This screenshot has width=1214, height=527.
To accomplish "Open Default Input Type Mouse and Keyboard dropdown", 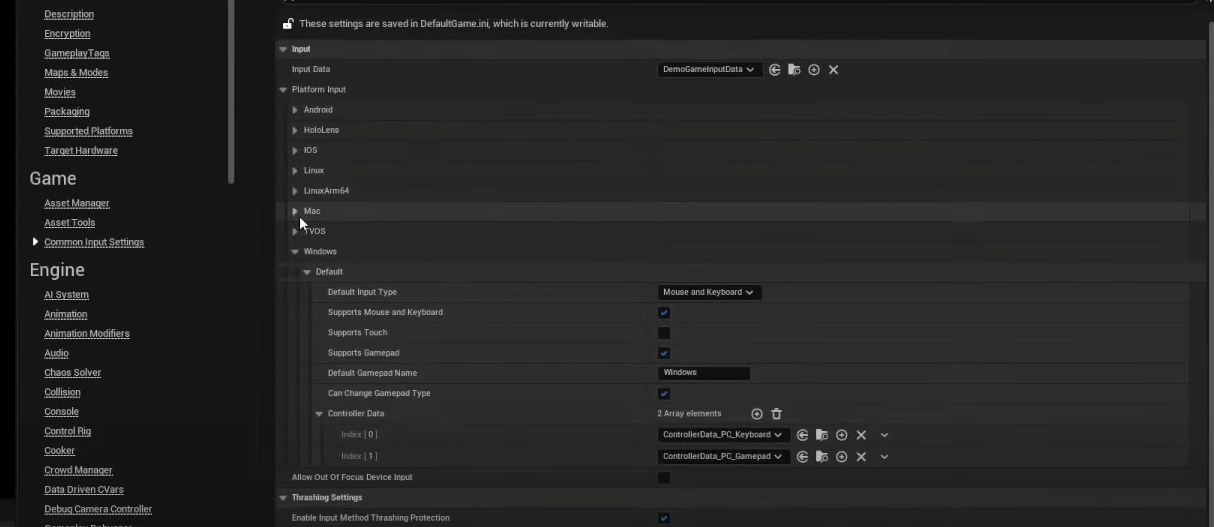I will pos(710,292).
